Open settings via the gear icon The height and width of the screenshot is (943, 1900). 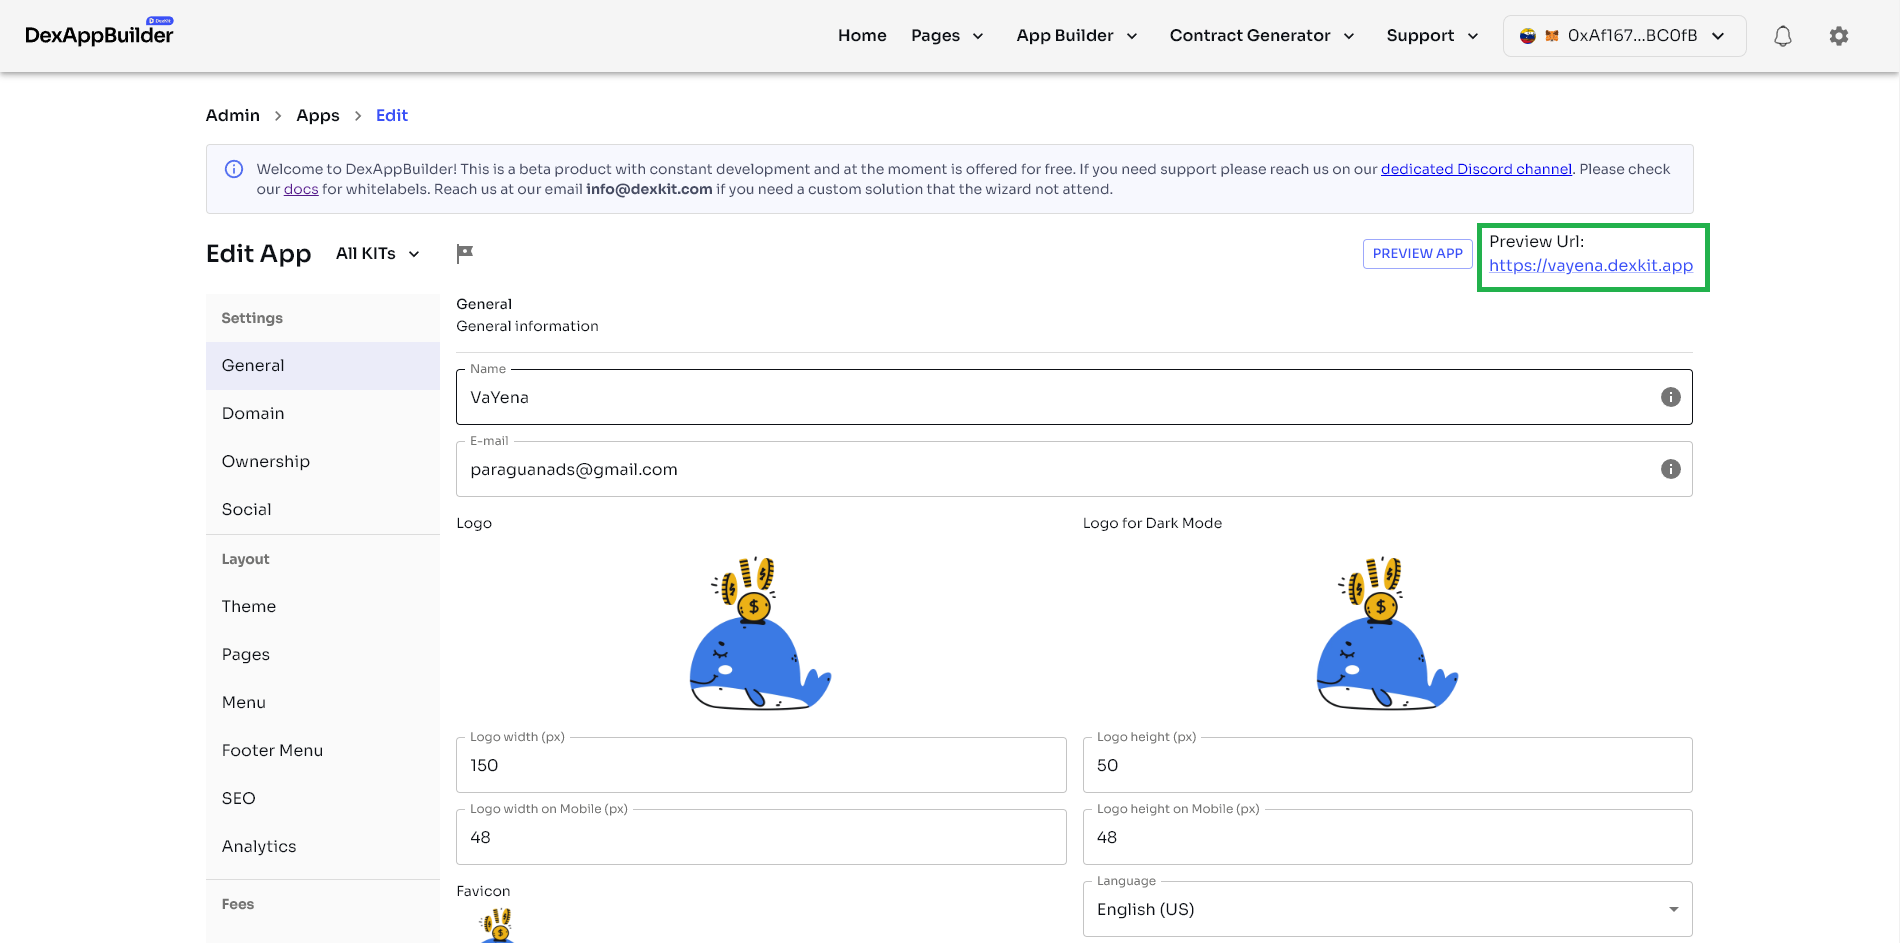point(1838,36)
